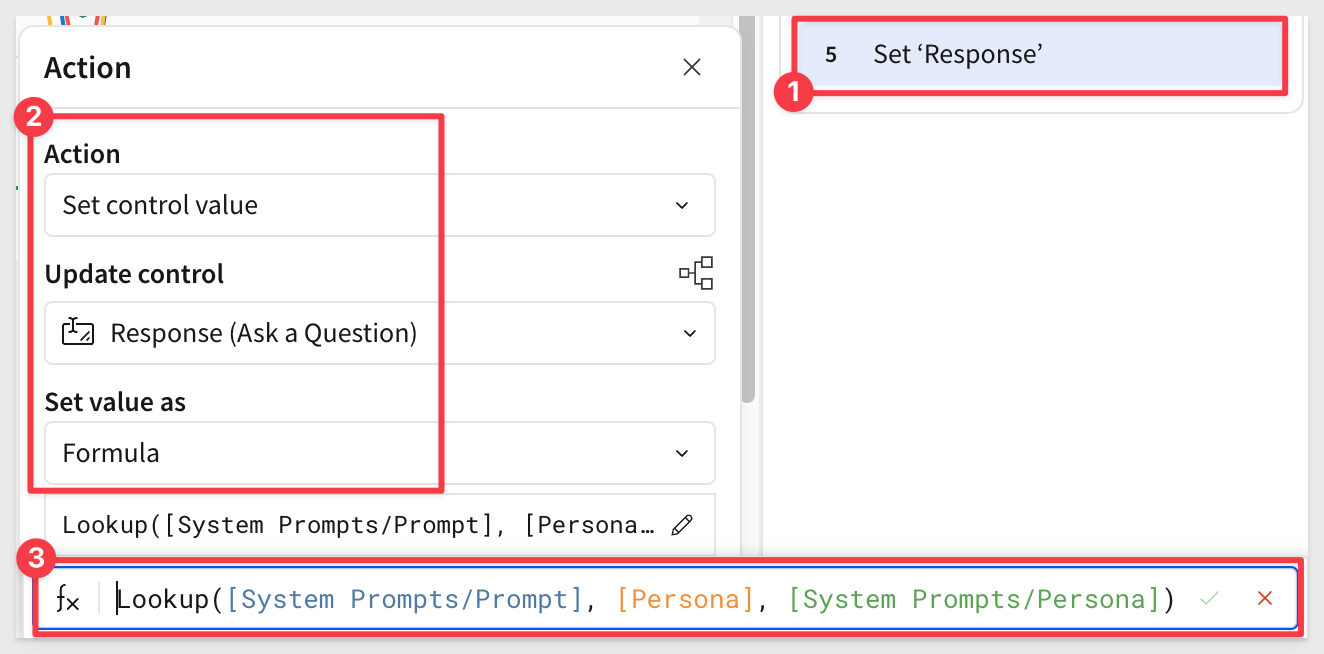Click the red number 1 annotation badge
Screen dimensions: 1324x654
click(794, 95)
